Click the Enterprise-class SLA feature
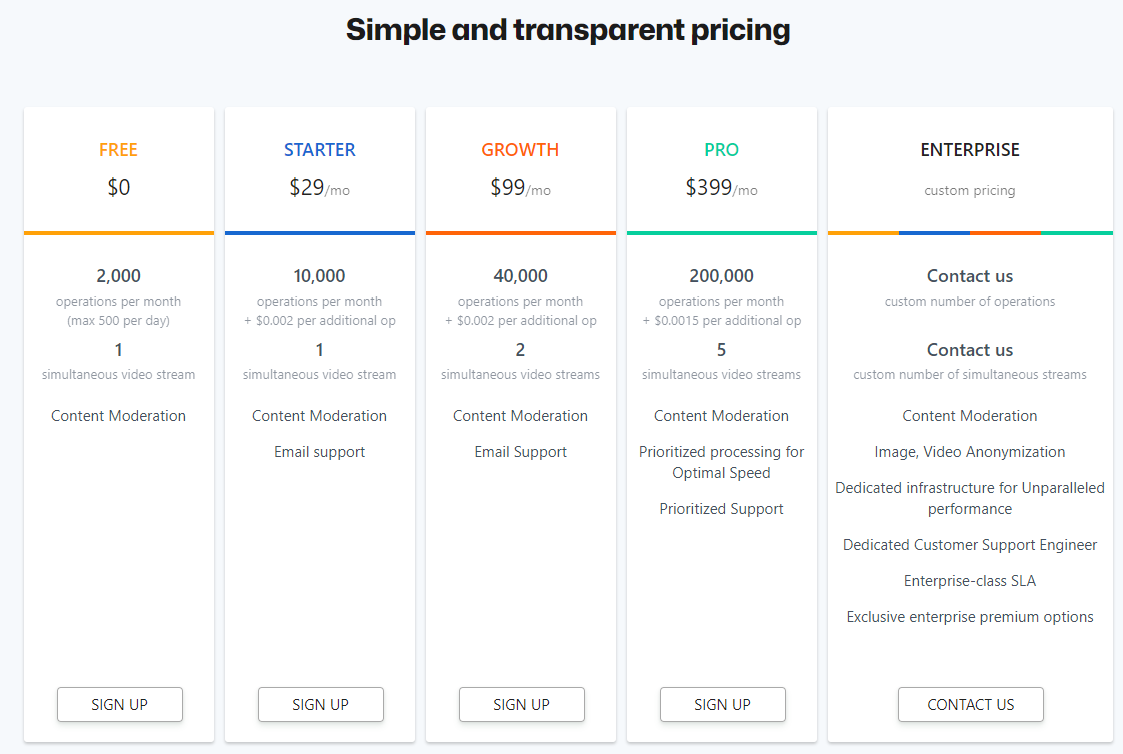Image resolution: width=1123 pixels, height=754 pixels. pos(970,581)
